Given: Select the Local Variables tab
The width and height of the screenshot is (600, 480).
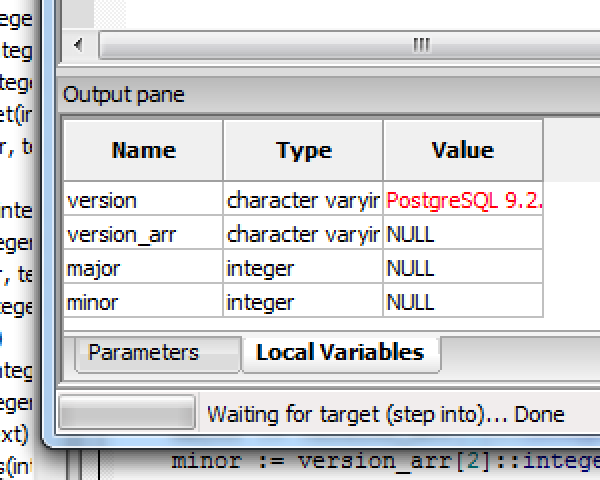Looking at the screenshot, I should coord(340,353).
